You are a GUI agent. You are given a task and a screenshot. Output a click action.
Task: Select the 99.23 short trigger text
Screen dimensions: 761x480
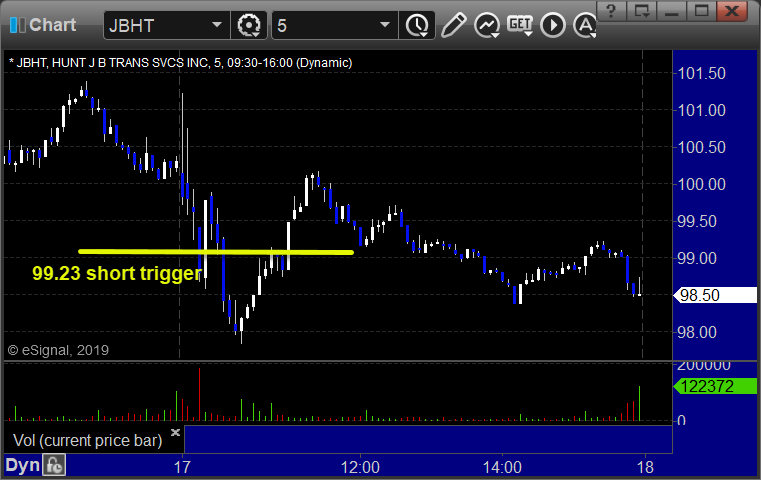[x=116, y=273]
